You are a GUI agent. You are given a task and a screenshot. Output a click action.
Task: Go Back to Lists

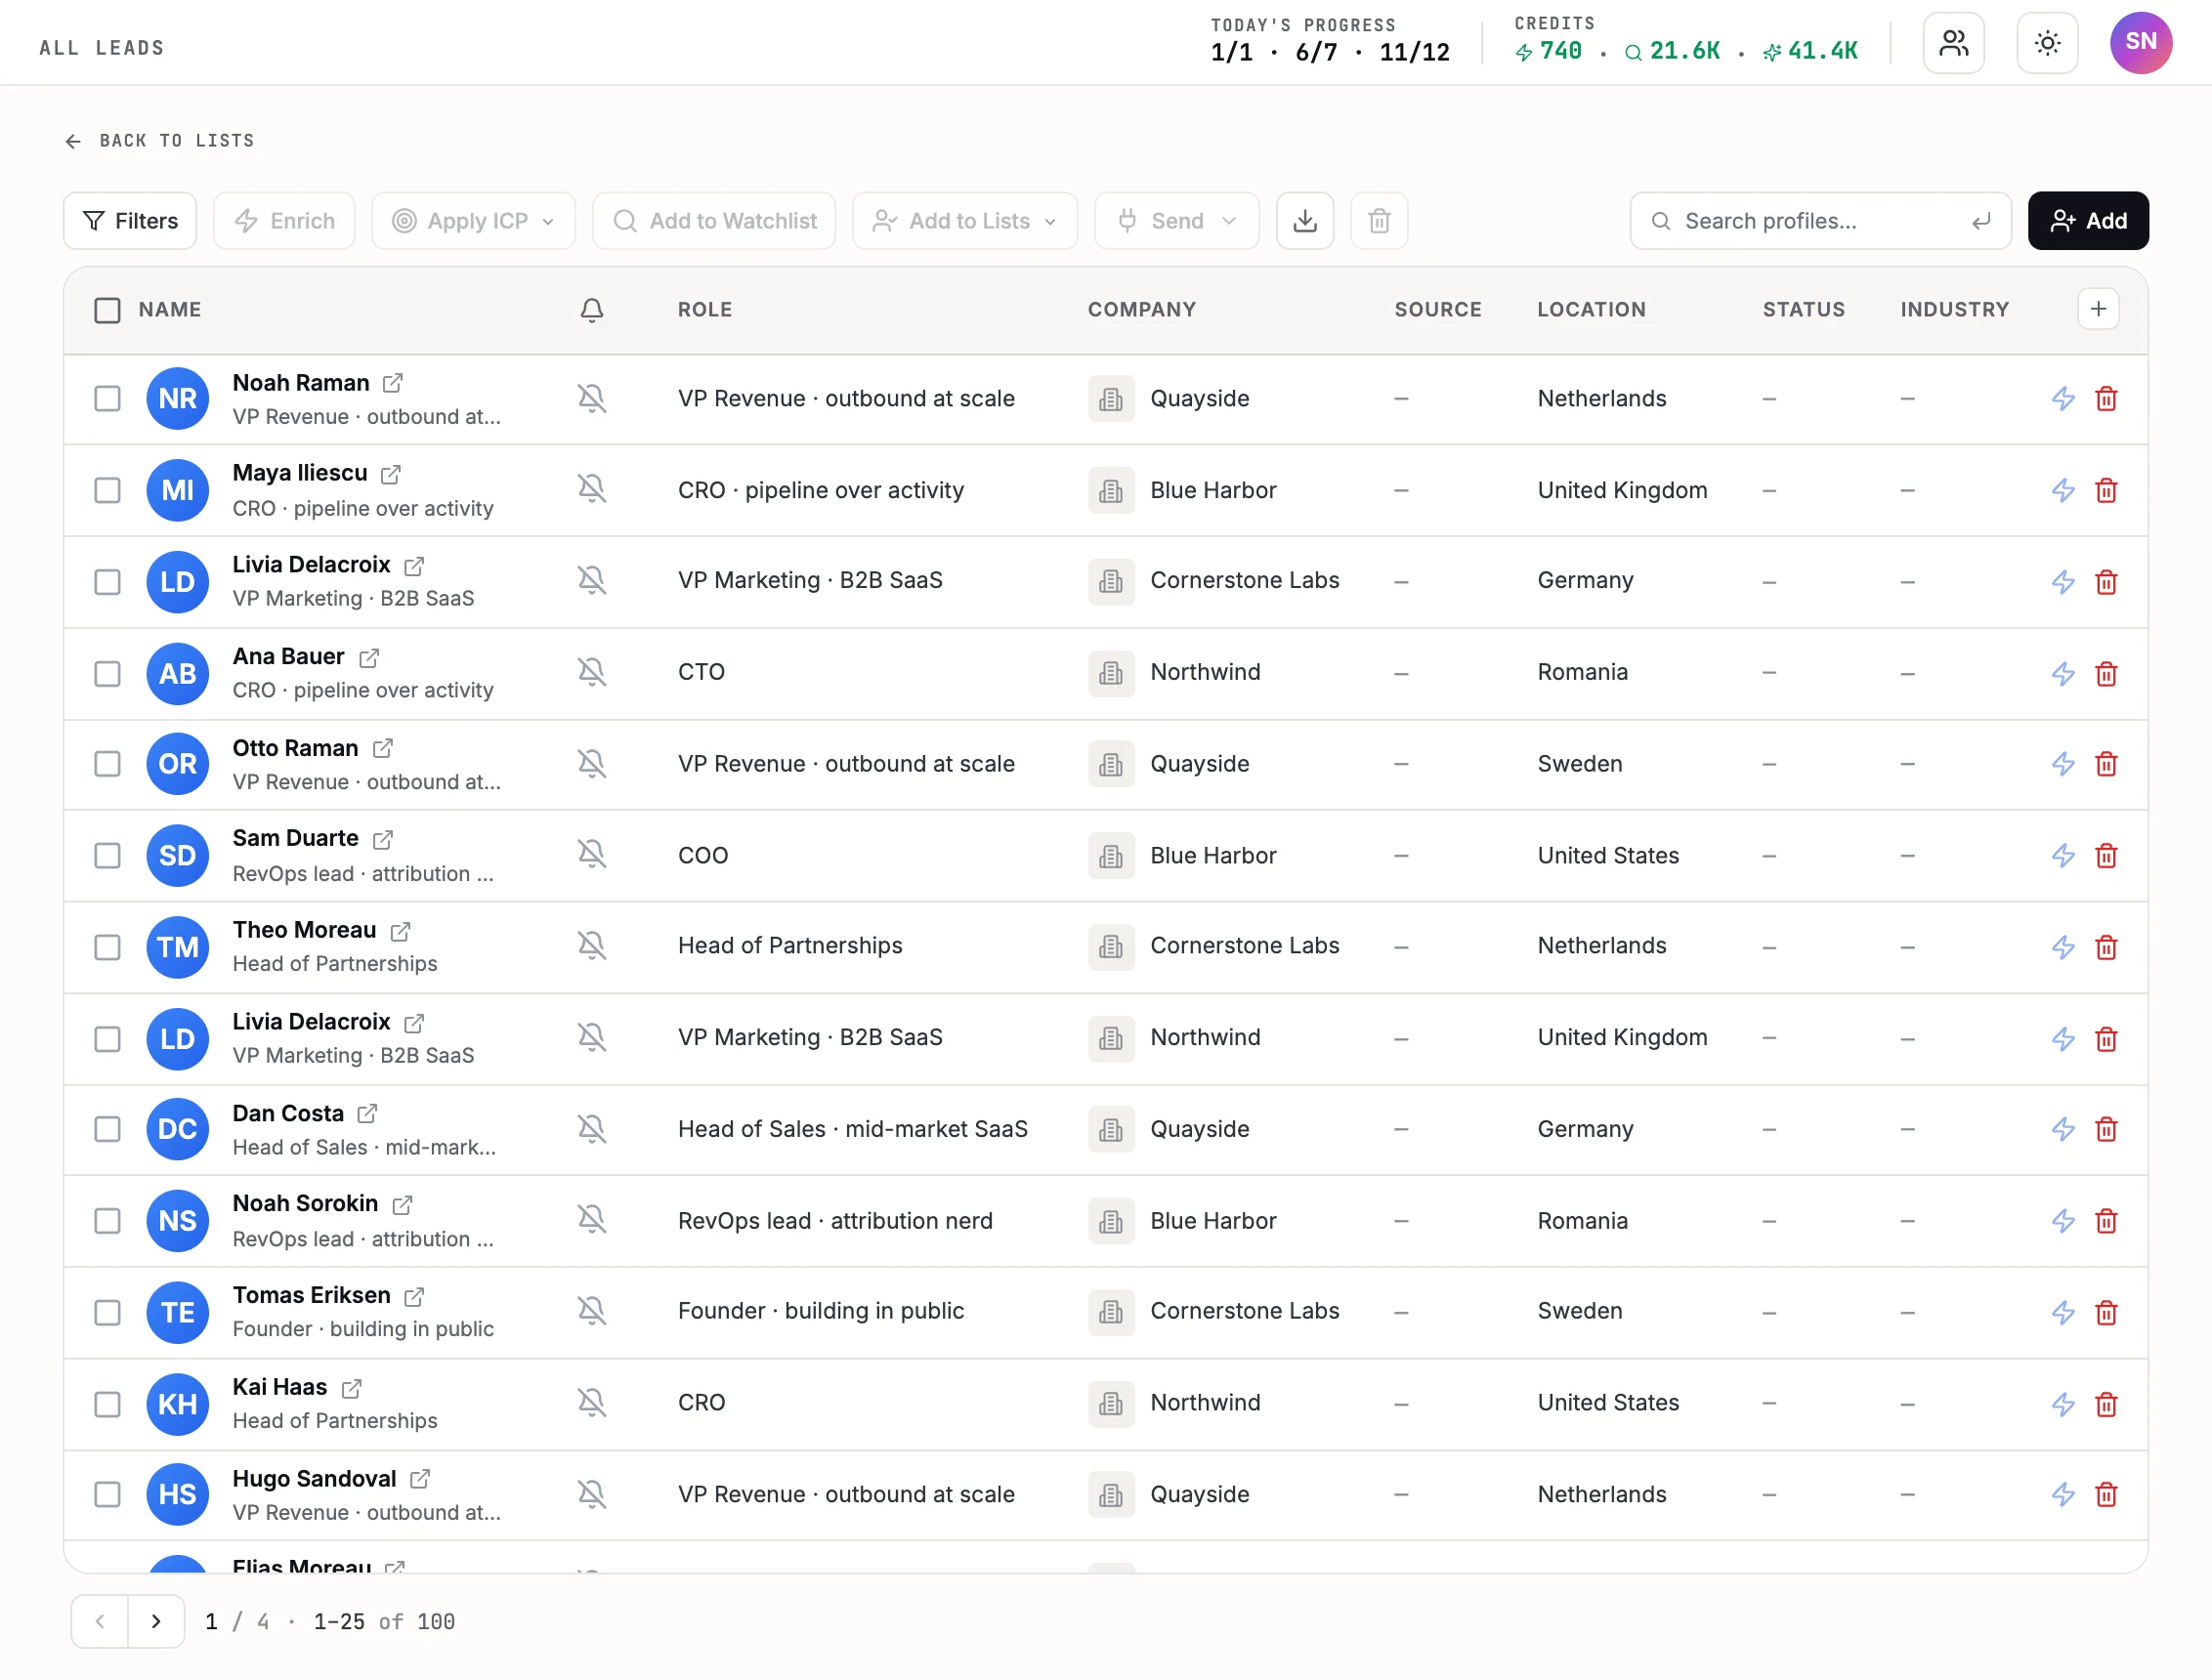tap(159, 141)
